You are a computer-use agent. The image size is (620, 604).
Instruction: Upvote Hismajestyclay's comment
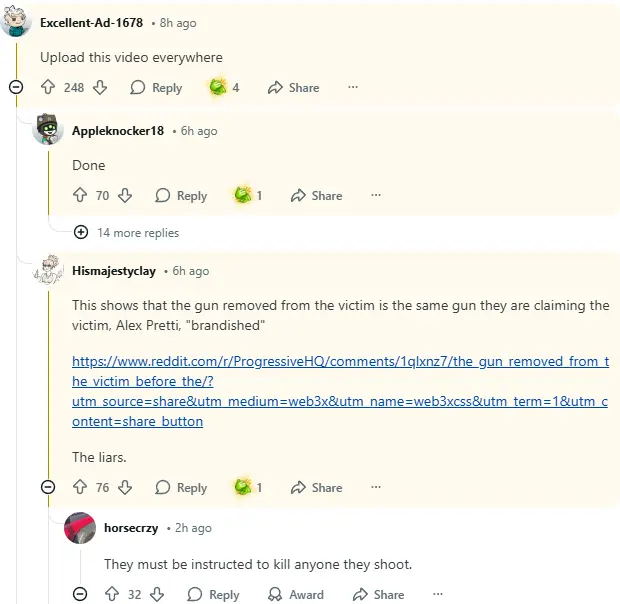tap(80, 488)
